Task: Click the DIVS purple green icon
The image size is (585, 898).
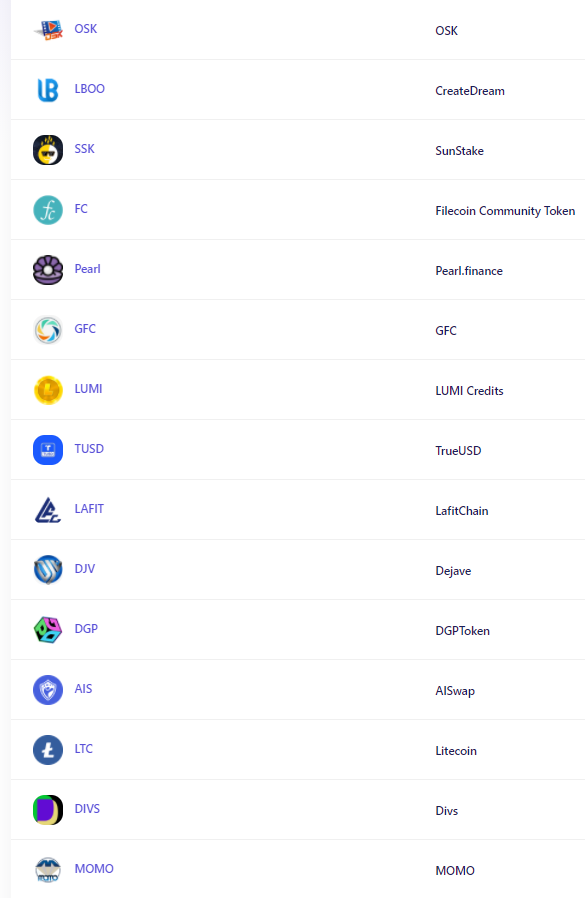Action: click(48, 810)
